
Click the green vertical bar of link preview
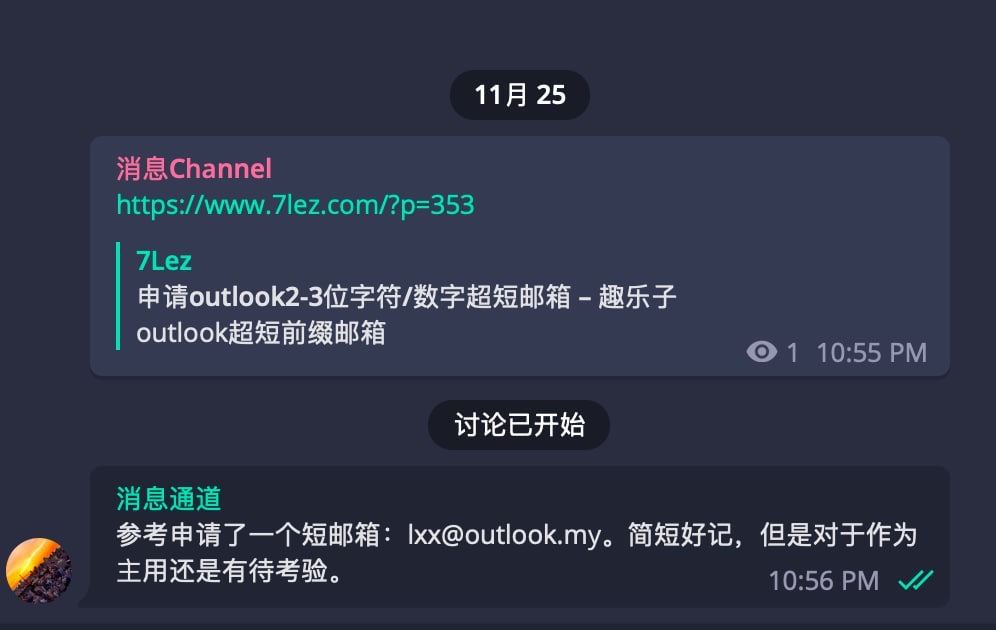118,296
